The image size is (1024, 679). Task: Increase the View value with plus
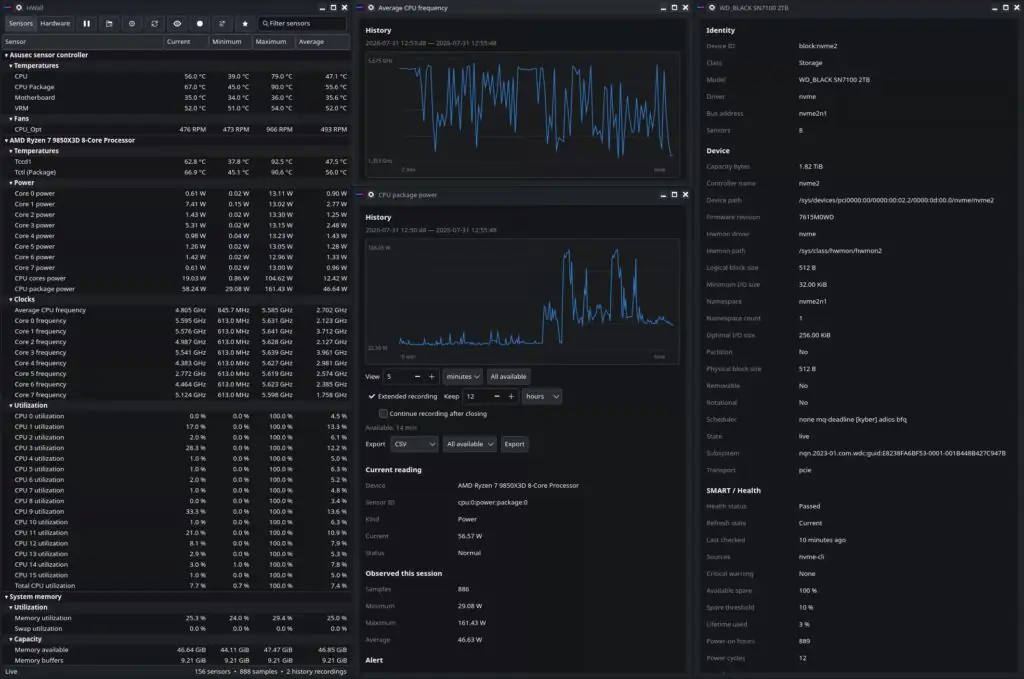tap(432, 377)
